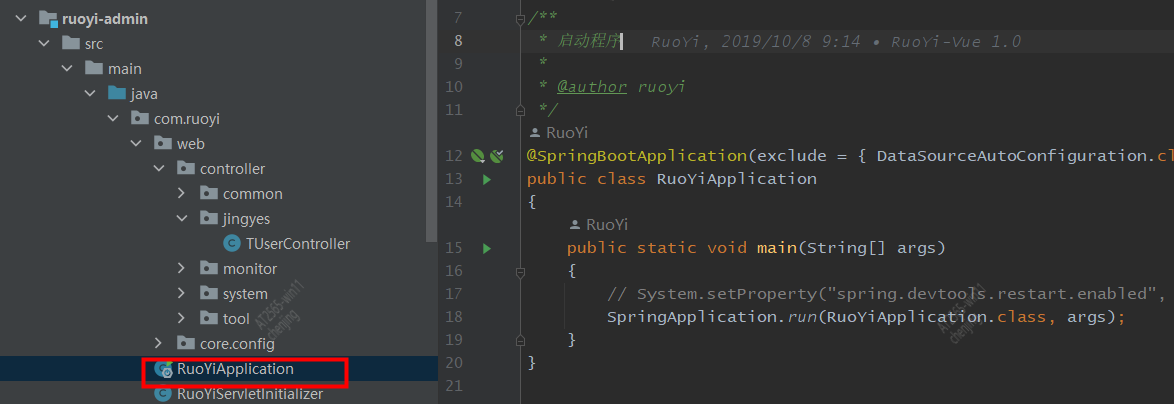Click the git blame annotation on line 8
The height and width of the screenshot is (404, 1174).
[x=836, y=41]
